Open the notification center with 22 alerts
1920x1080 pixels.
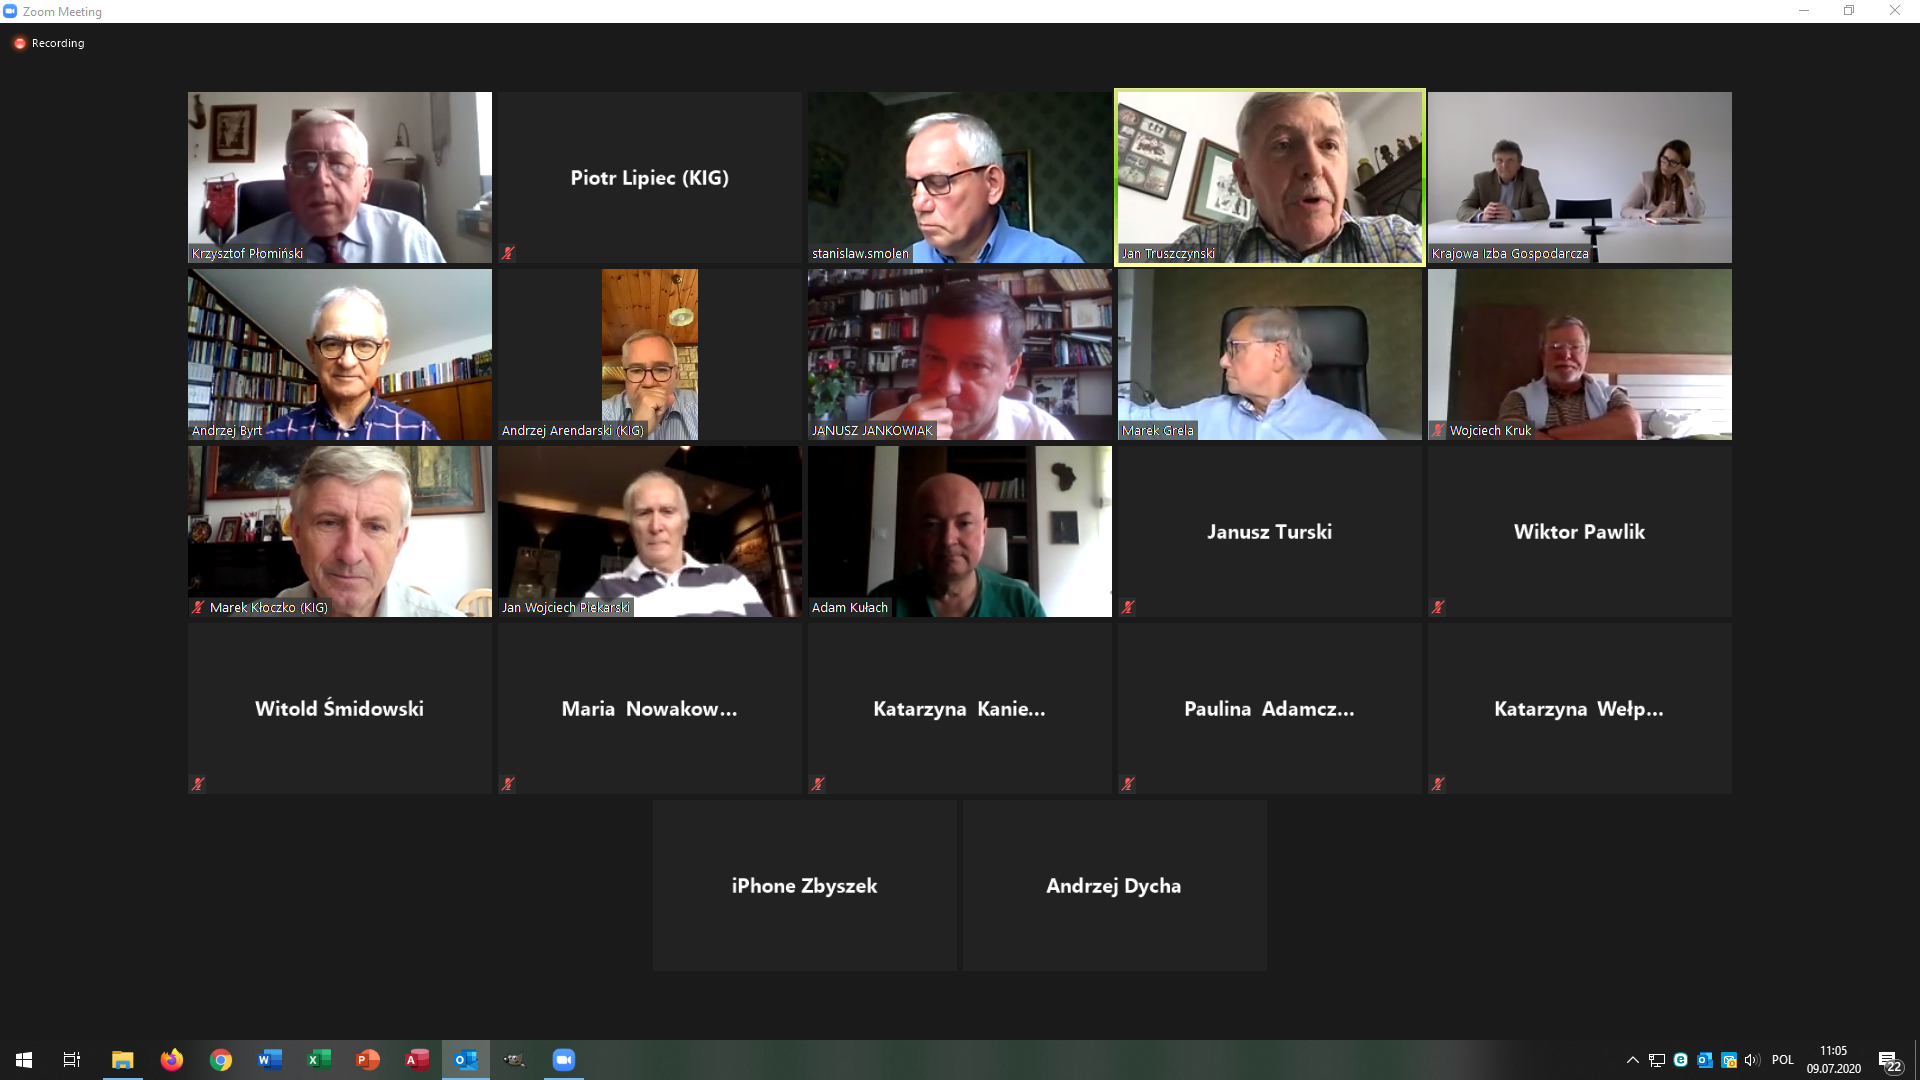point(1888,1061)
